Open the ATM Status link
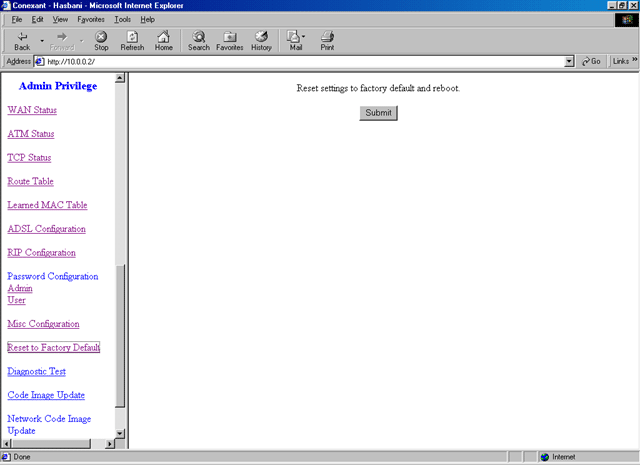 tap(31, 133)
